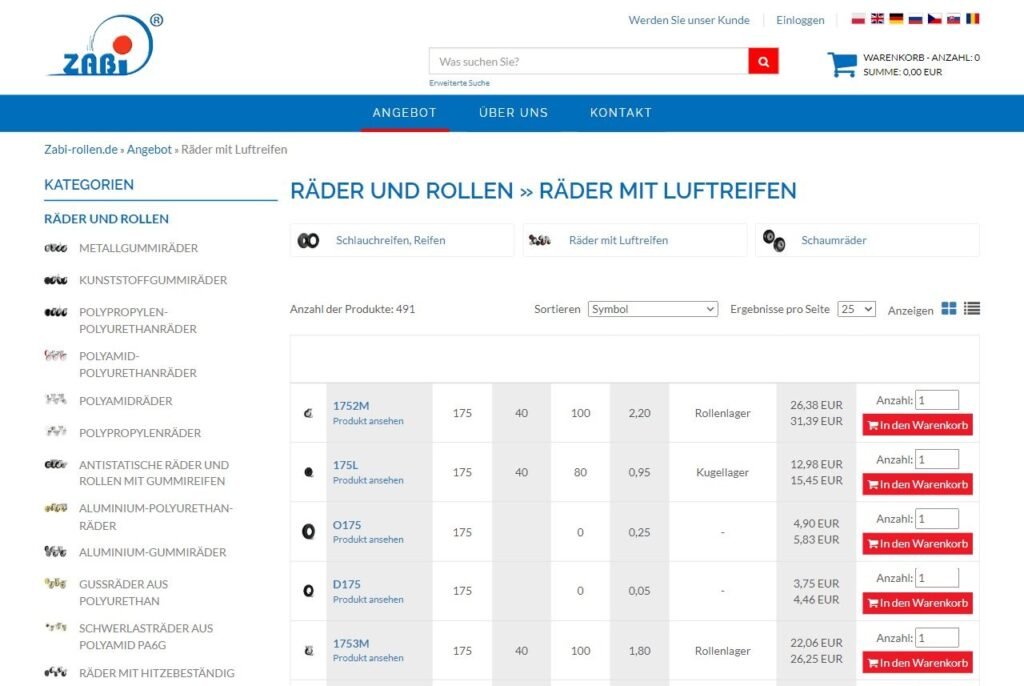Viewport: 1024px width, 686px height.
Task: Switch language with the Slovak flag
Action: pos(953,19)
